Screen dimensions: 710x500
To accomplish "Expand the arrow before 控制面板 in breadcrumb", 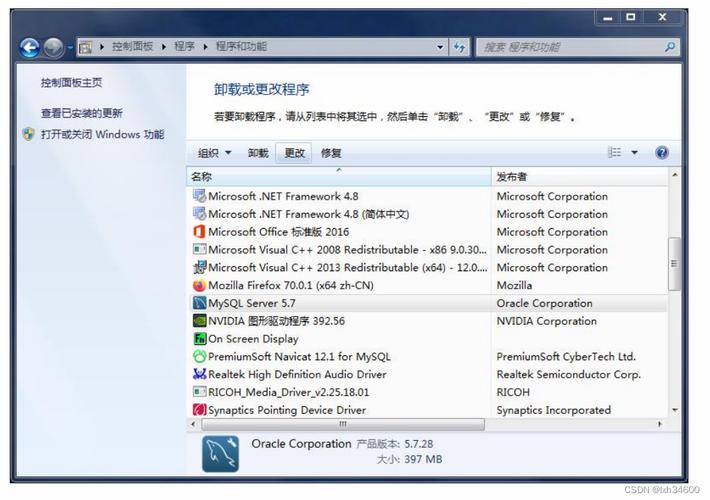I will click(102, 47).
